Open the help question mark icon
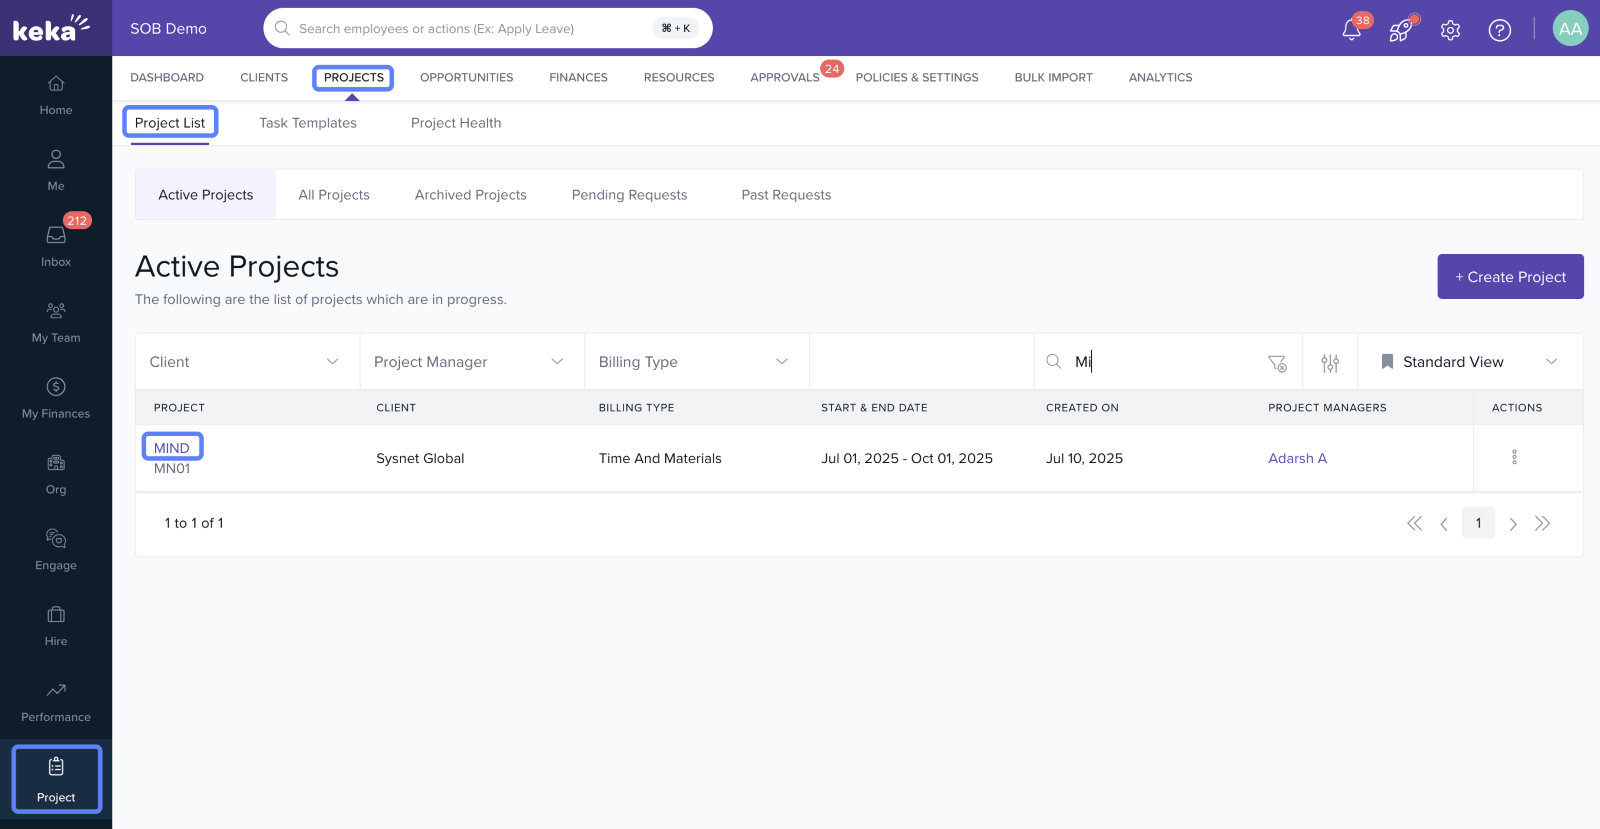Screen dimensions: 1600x829 pos(1499,30)
